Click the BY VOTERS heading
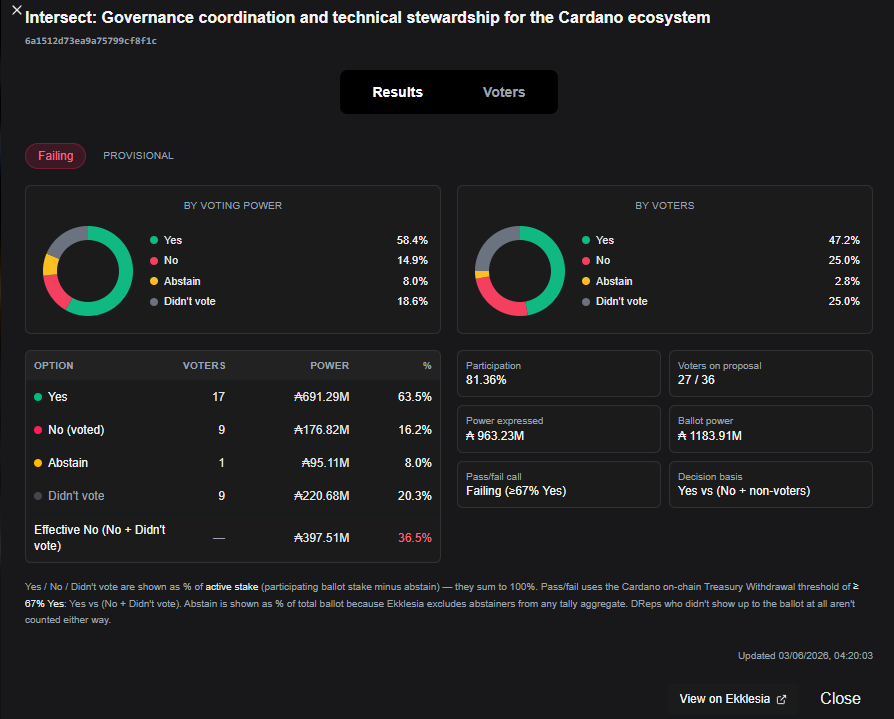This screenshot has height=719, width=894. [665, 205]
